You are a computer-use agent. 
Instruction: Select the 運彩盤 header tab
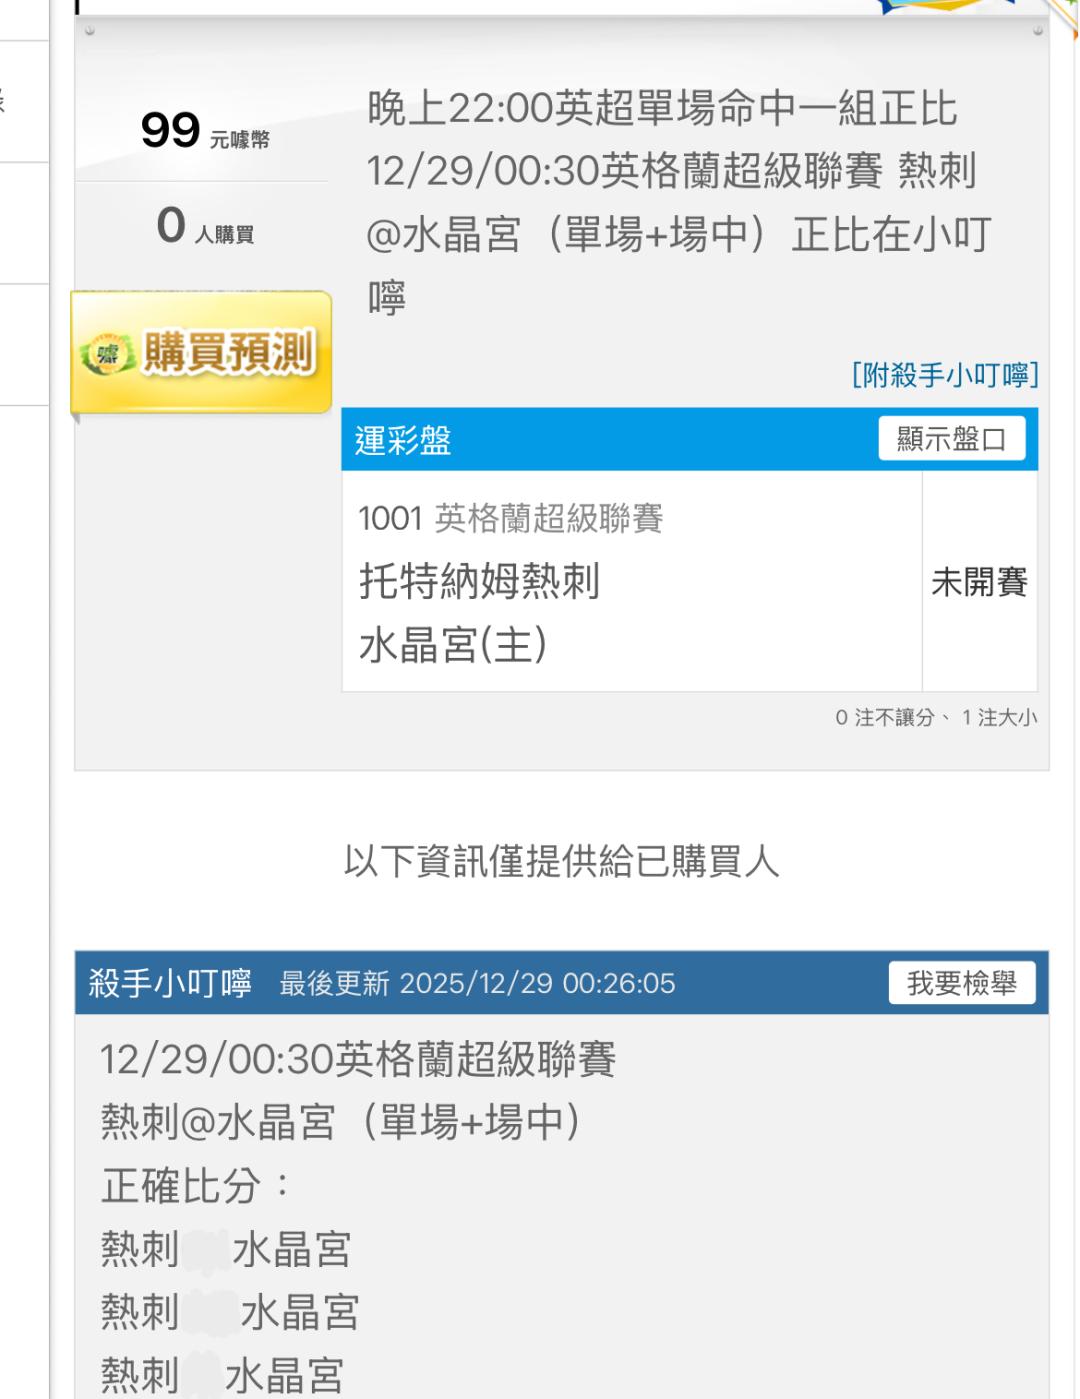tap(403, 440)
